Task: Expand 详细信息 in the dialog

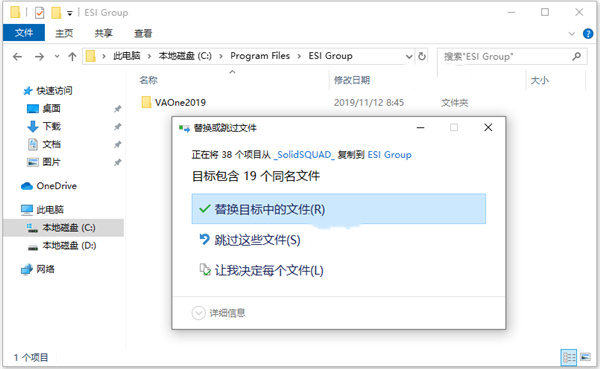Action: pyautogui.click(x=218, y=313)
